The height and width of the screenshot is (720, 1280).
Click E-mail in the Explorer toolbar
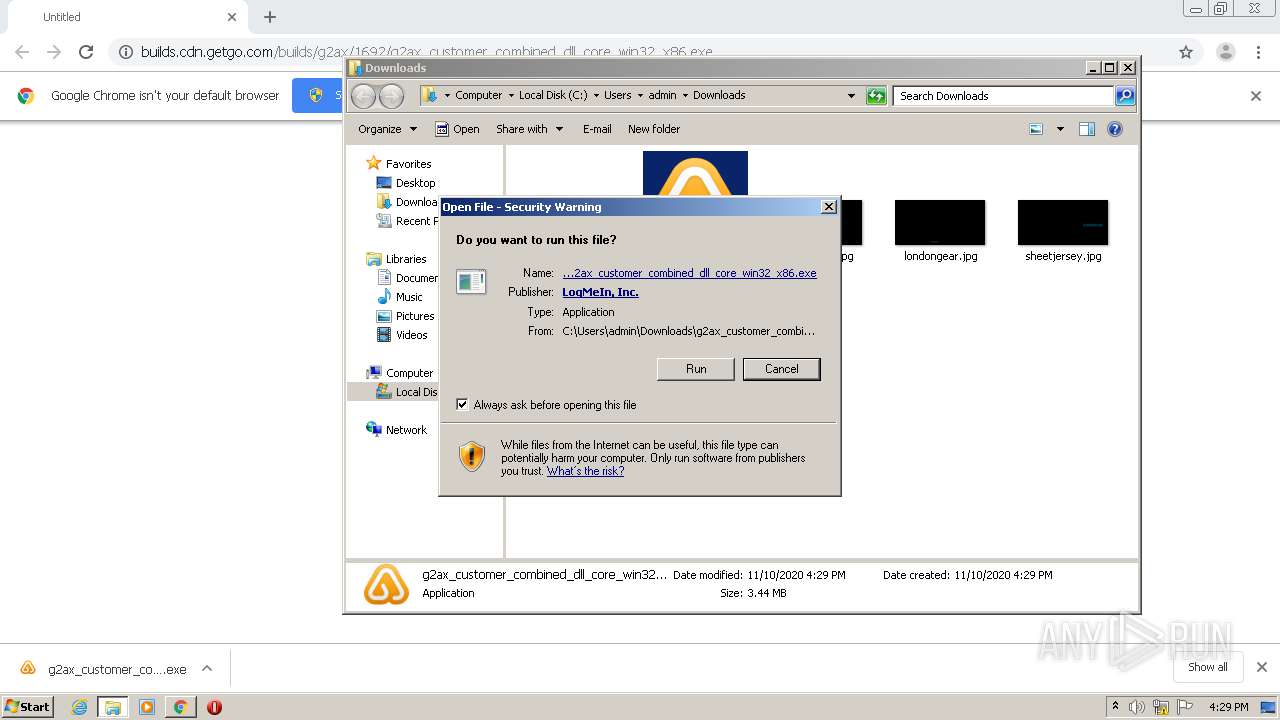coord(597,129)
